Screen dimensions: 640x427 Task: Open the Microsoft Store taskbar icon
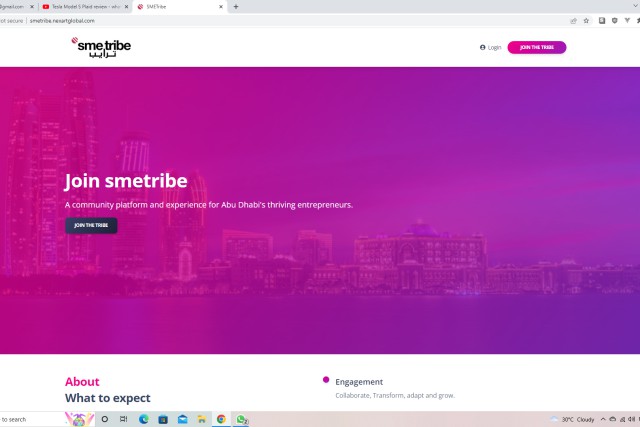[x=163, y=419]
